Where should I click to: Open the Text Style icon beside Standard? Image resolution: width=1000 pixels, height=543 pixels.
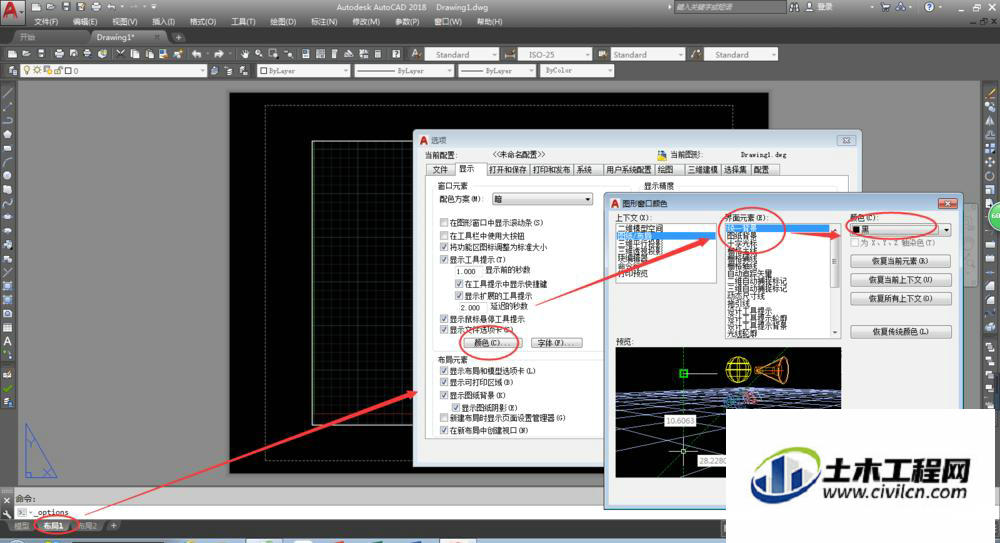coord(416,54)
